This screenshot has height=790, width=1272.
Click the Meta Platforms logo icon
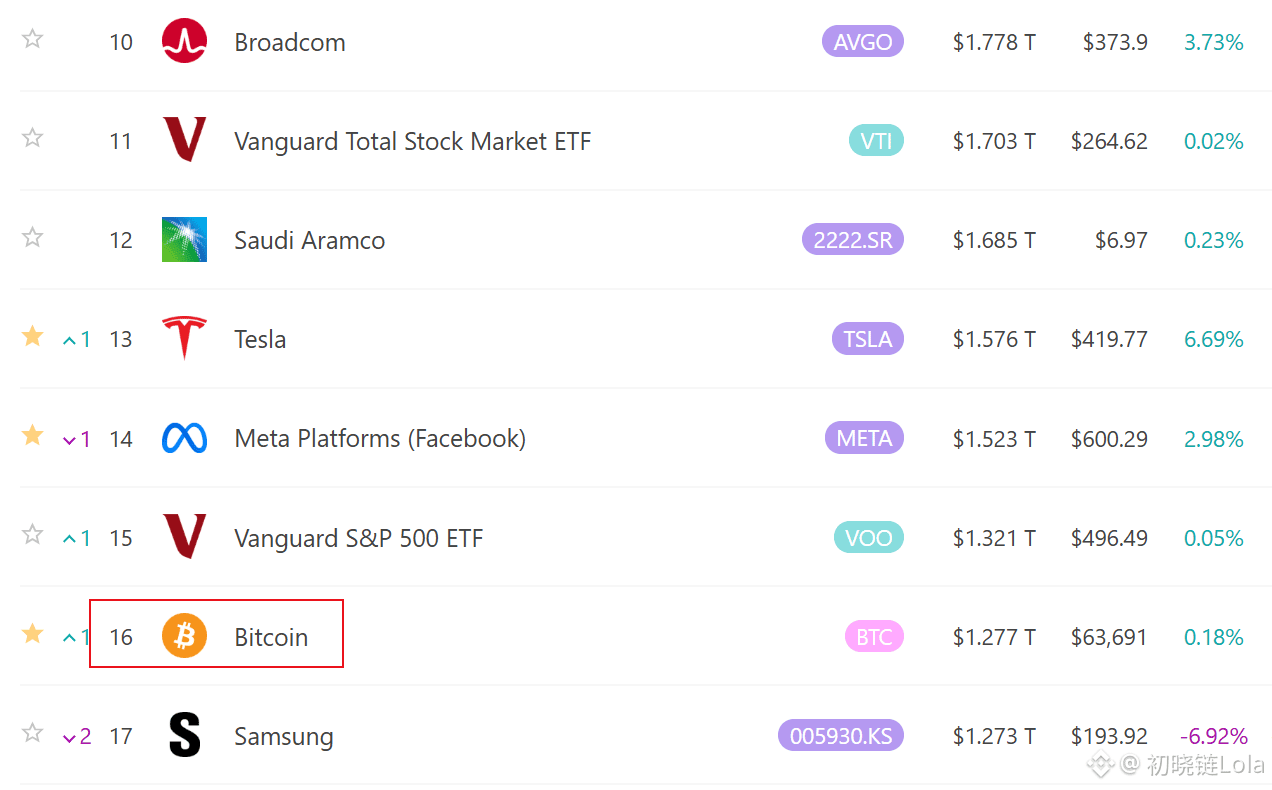184,438
